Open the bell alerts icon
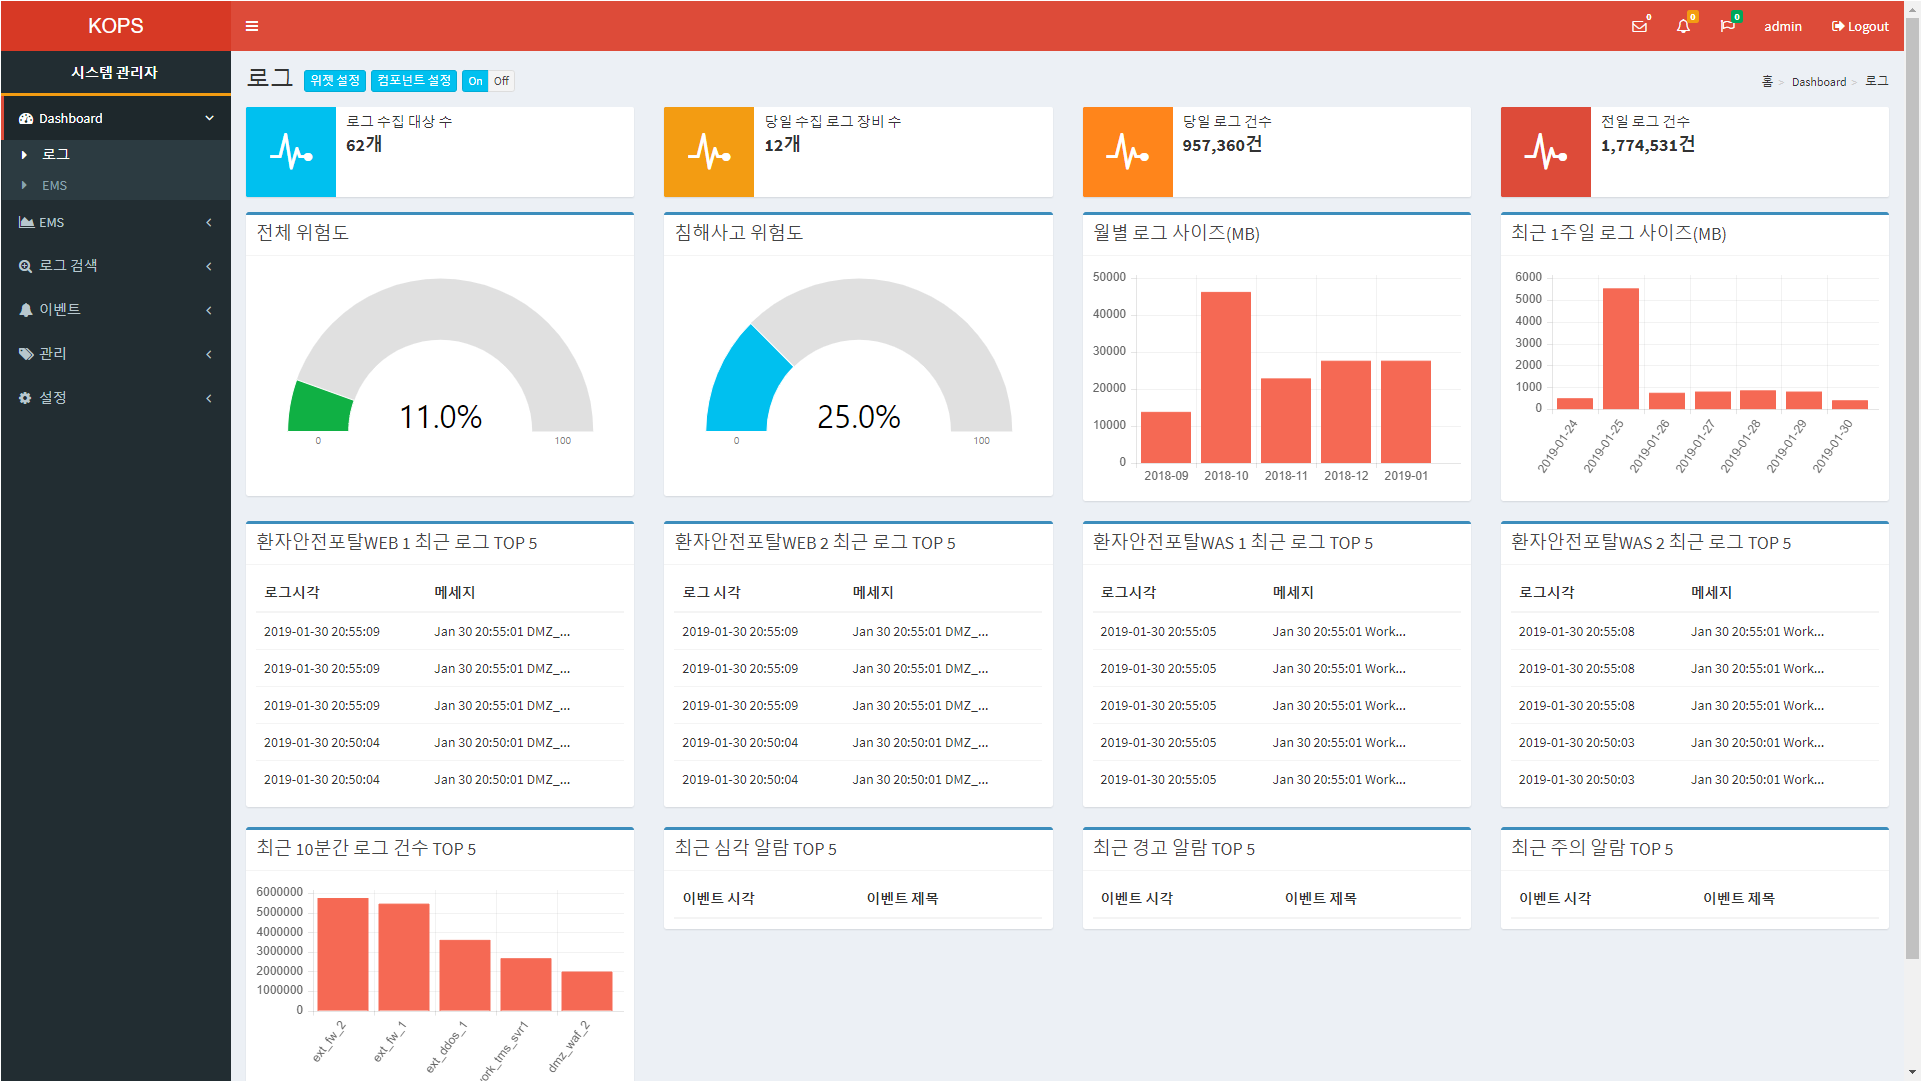Image resolution: width=1922 pixels, height=1082 pixels. tap(1683, 26)
